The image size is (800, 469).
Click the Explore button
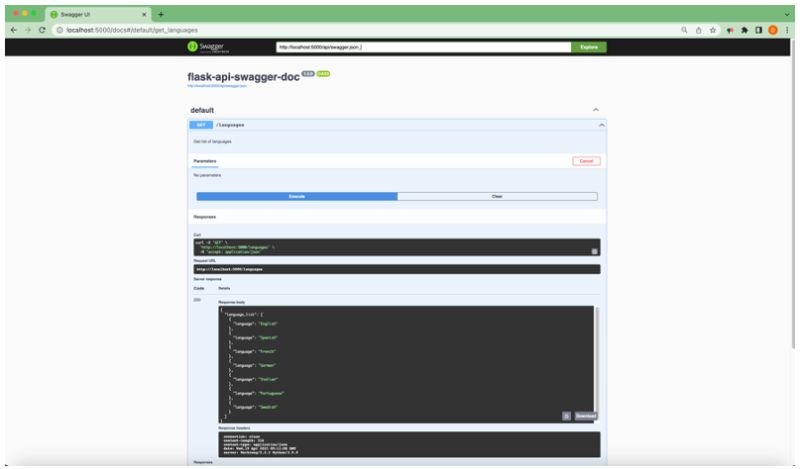(x=589, y=47)
